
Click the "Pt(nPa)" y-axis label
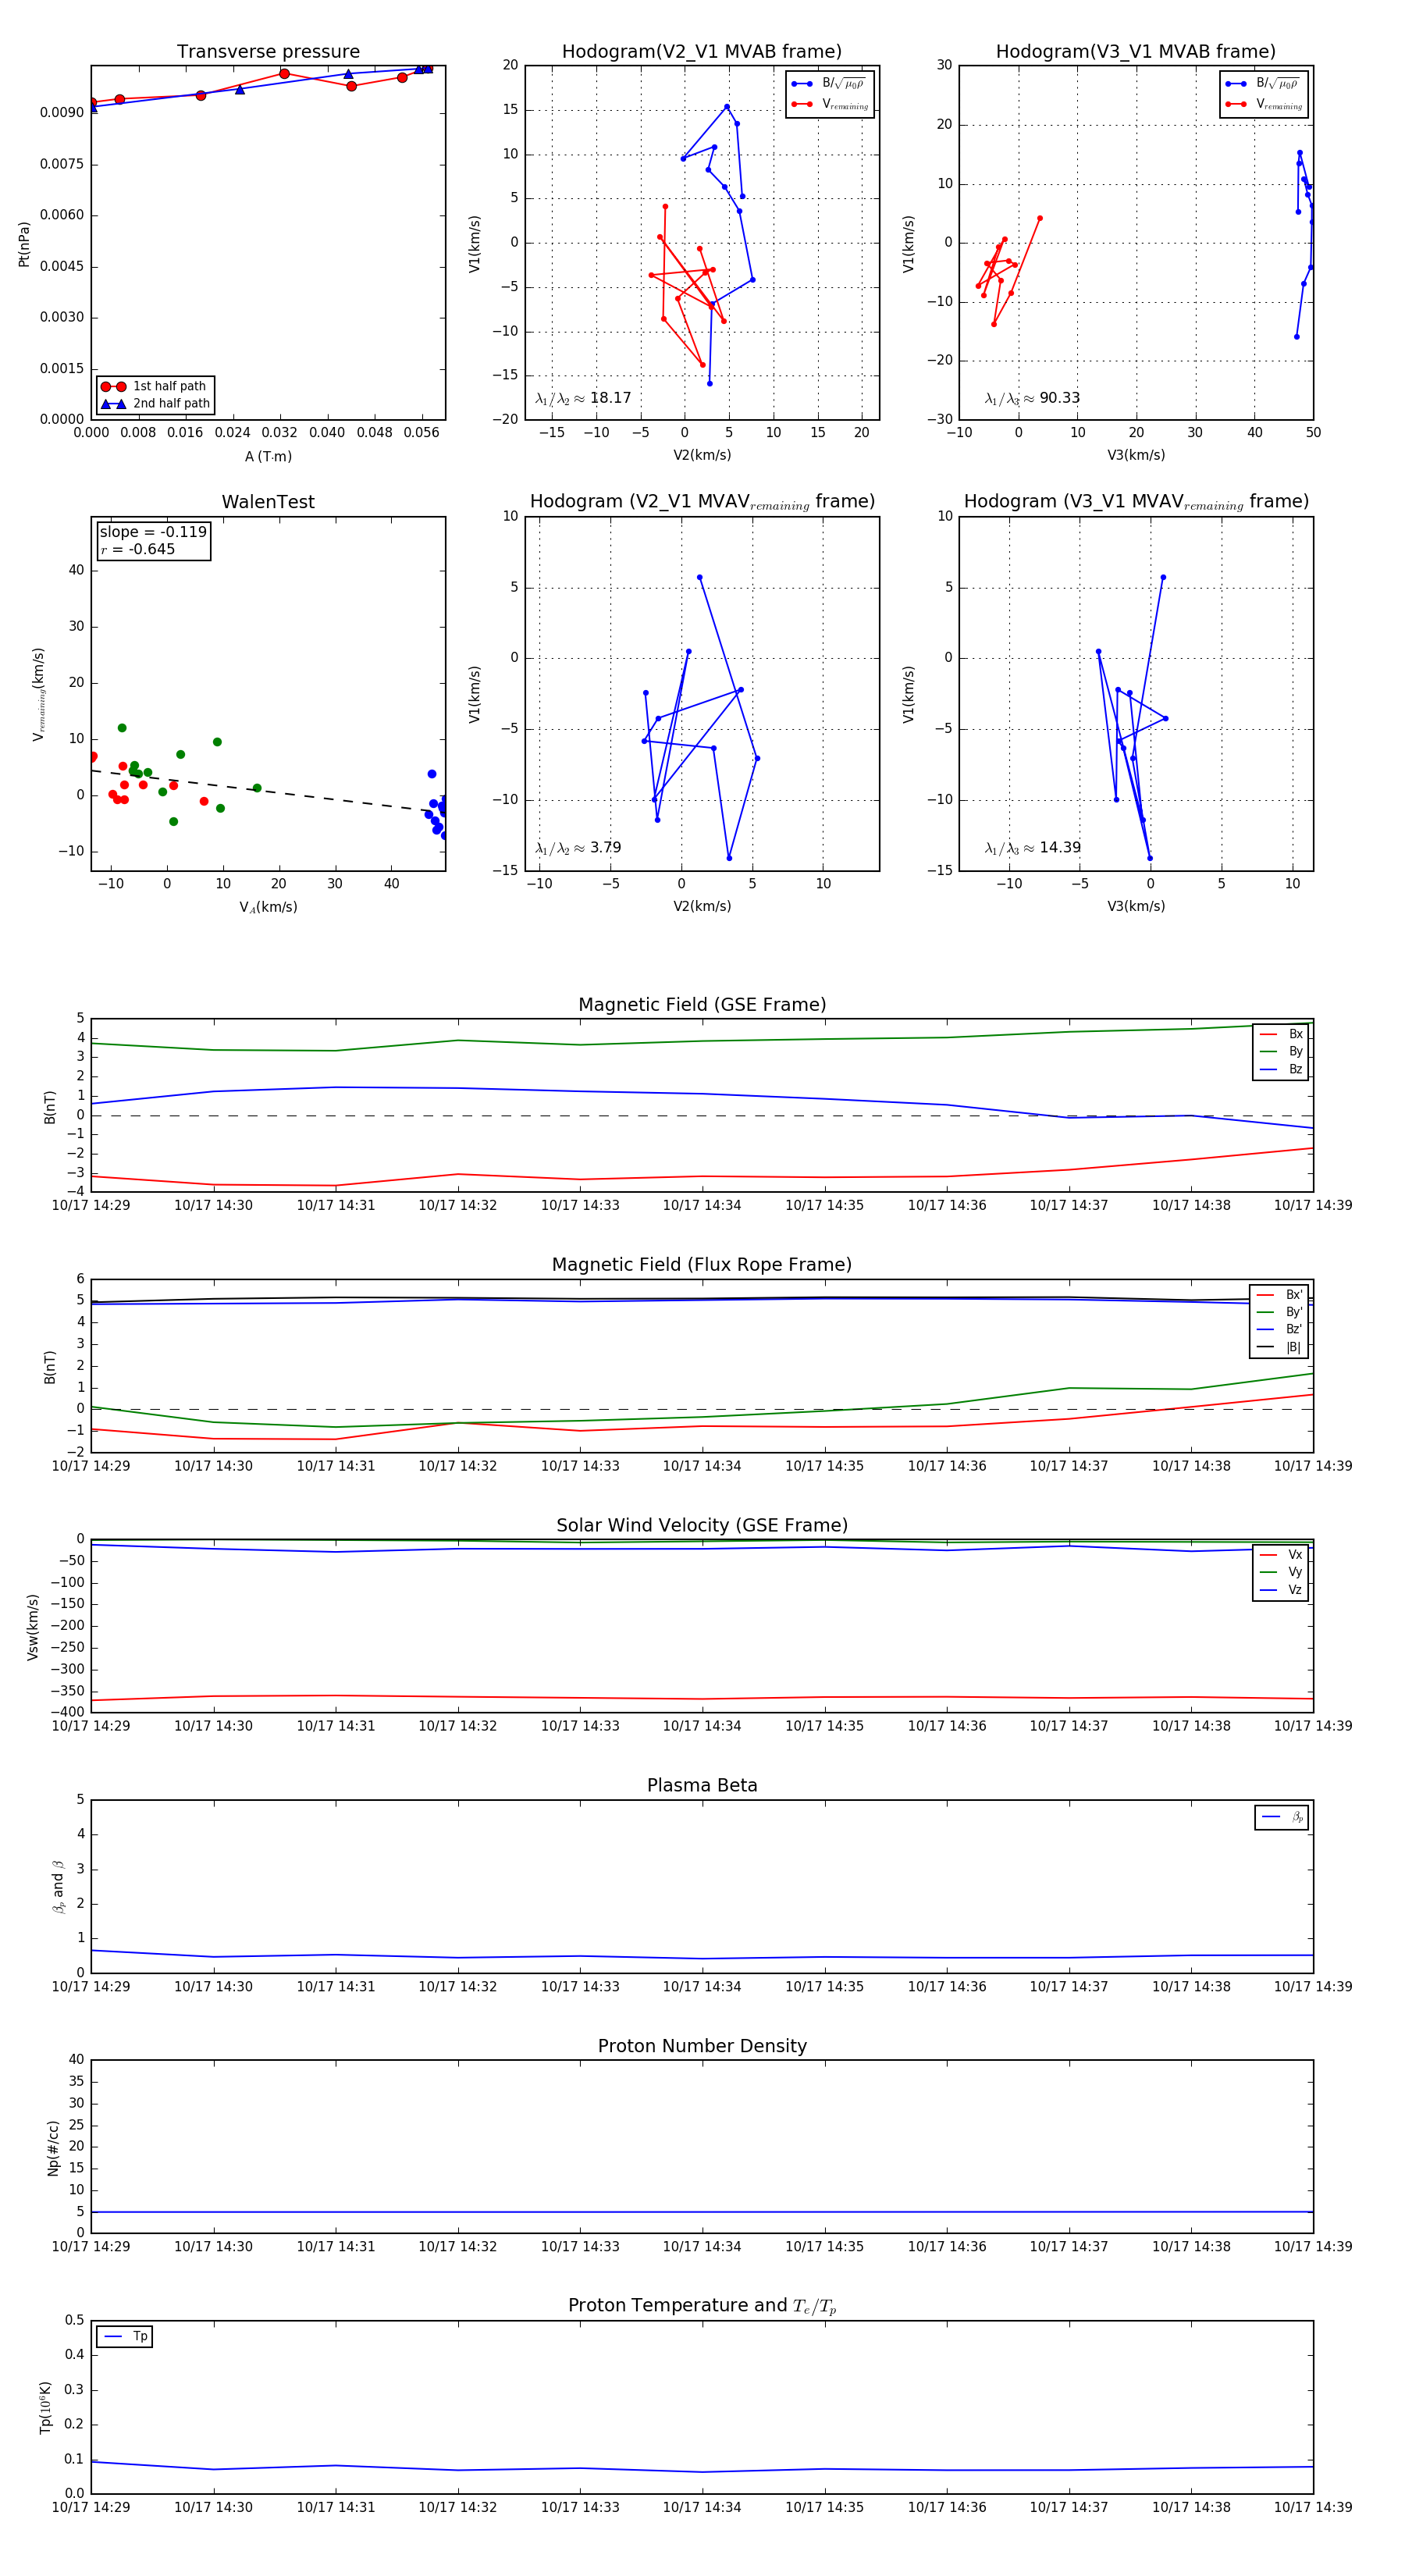pyautogui.click(x=24, y=244)
